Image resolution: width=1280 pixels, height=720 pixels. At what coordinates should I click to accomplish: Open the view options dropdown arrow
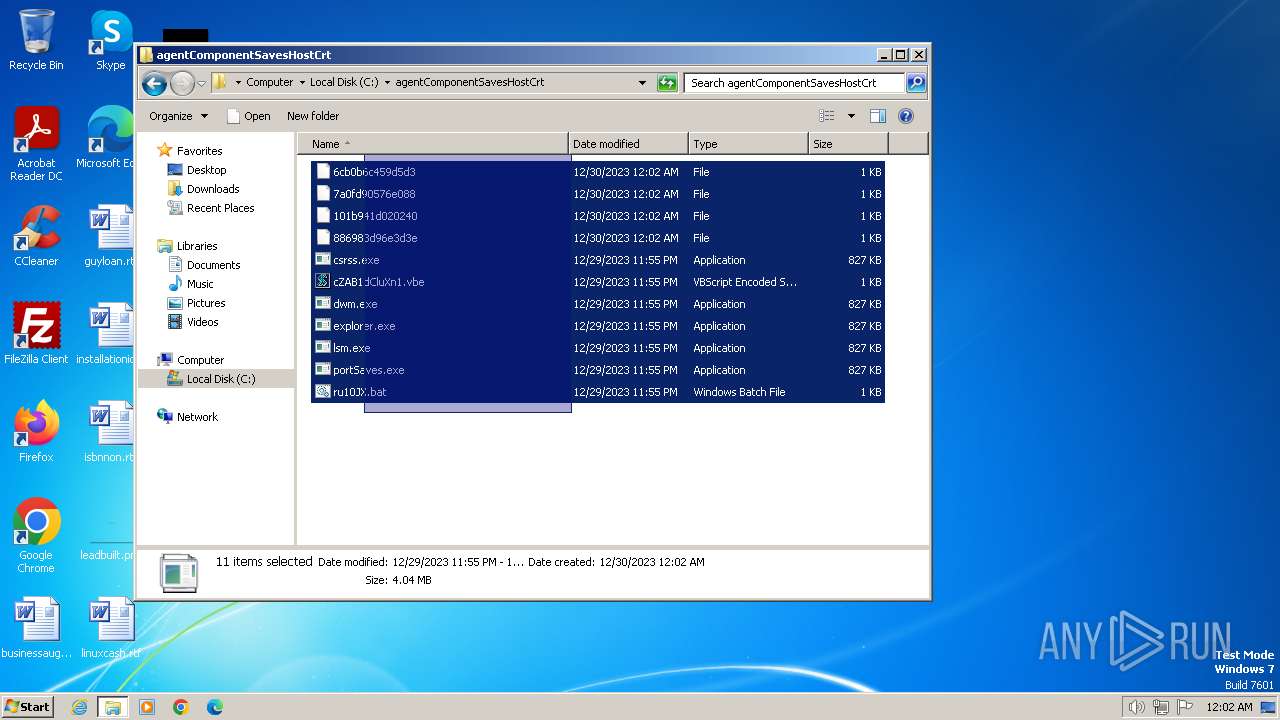pyautogui.click(x=851, y=116)
